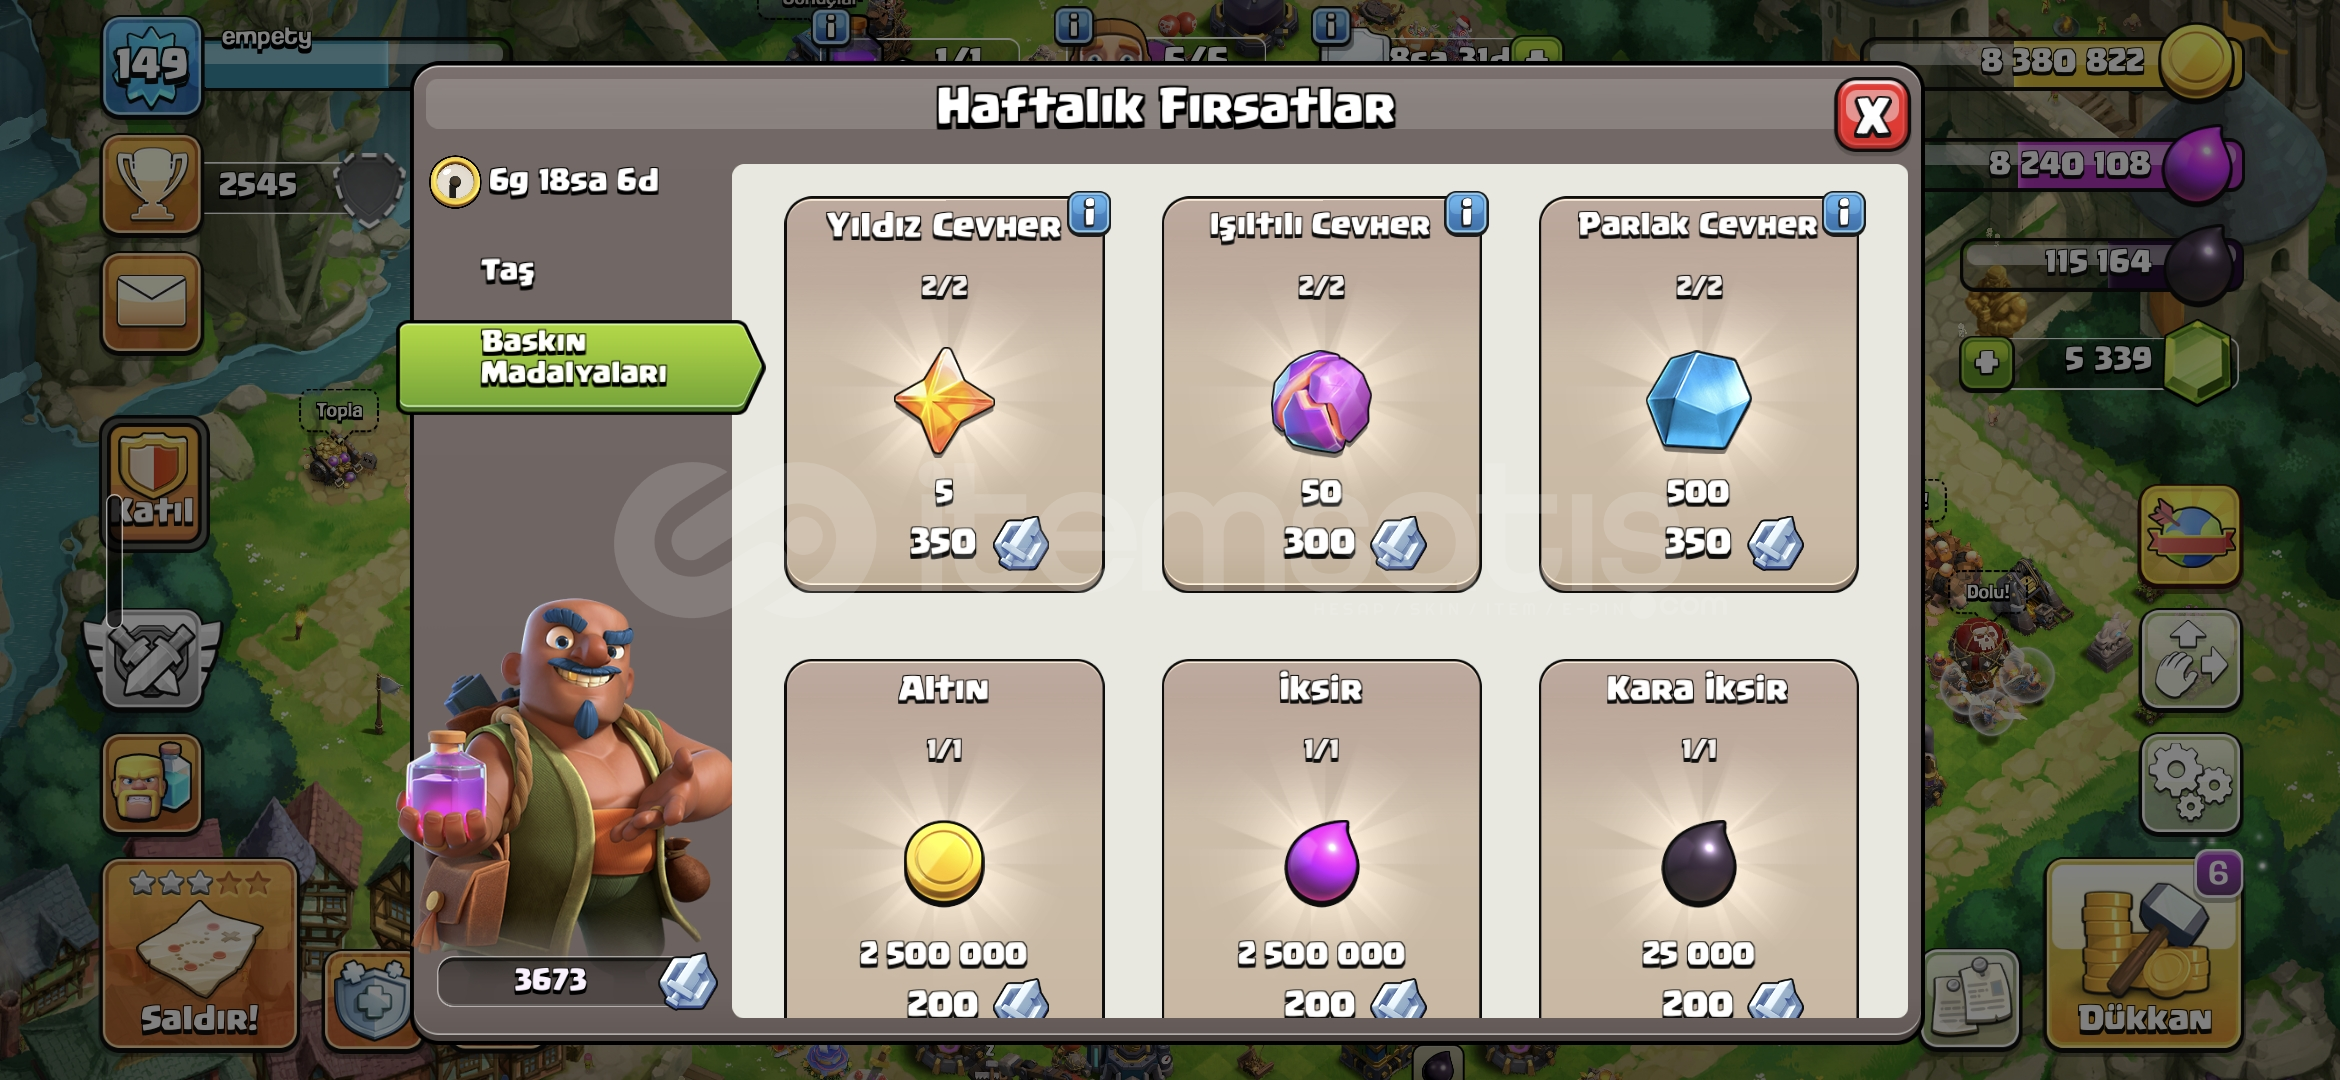This screenshot has height=1080, width=2340.
Task: Open the settings gears icon
Action: click(x=2190, y=783)
